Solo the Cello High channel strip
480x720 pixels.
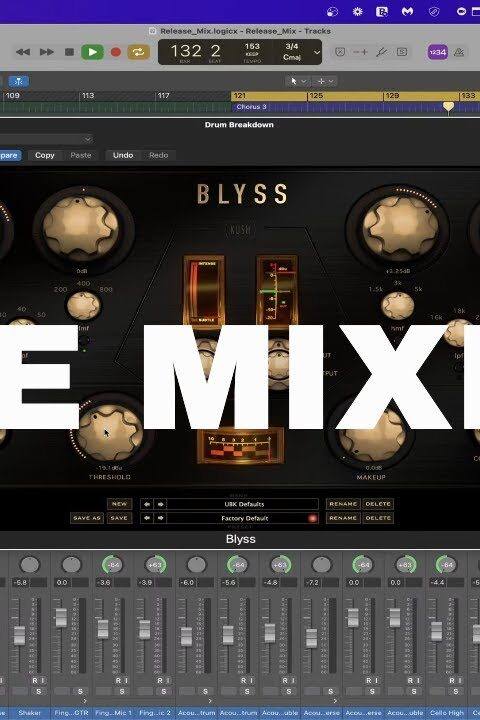pos(456,691)
